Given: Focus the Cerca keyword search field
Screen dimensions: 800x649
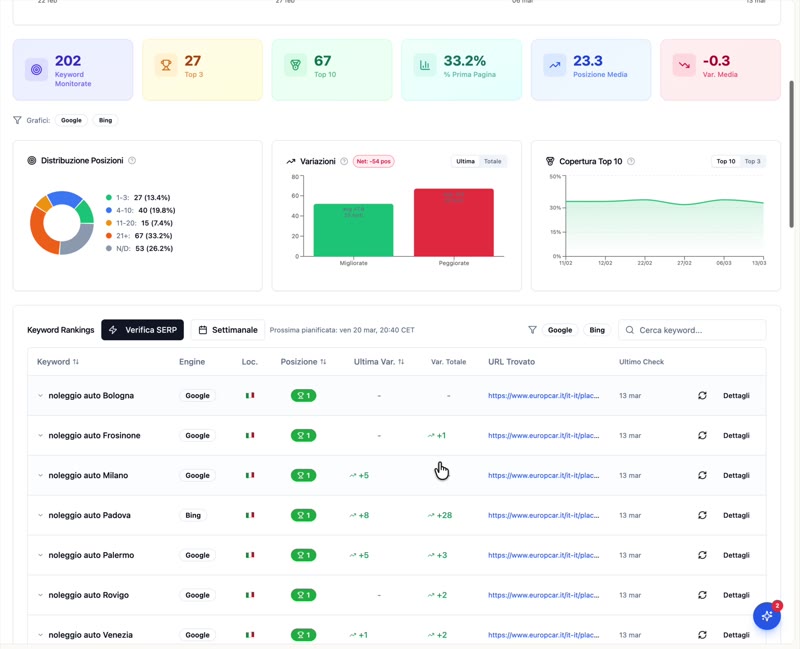Looking at the screenshot, I should 692,330.
